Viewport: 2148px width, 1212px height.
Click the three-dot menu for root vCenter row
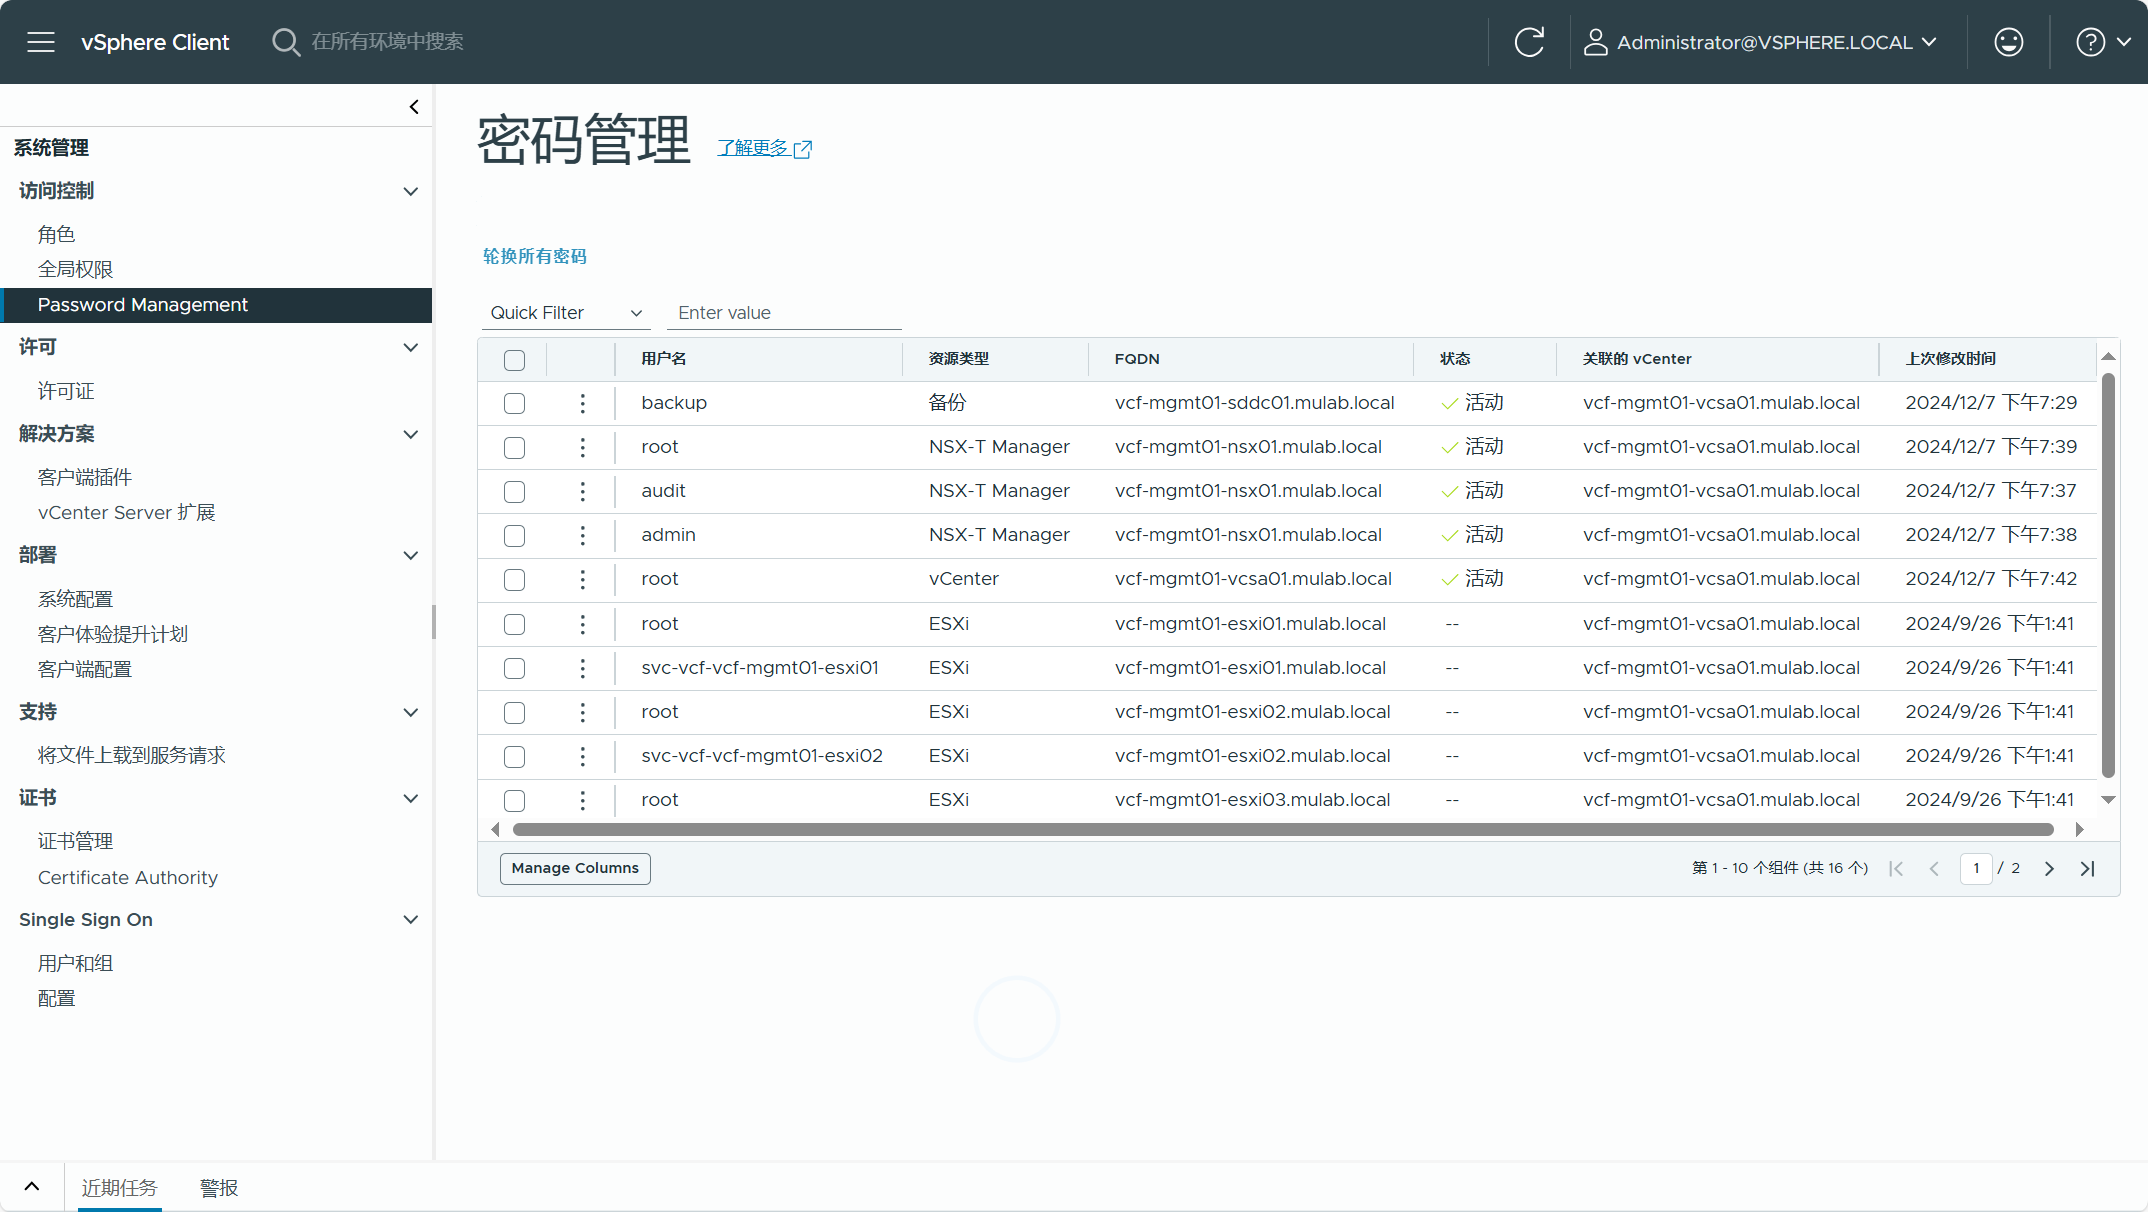point(583,578)
